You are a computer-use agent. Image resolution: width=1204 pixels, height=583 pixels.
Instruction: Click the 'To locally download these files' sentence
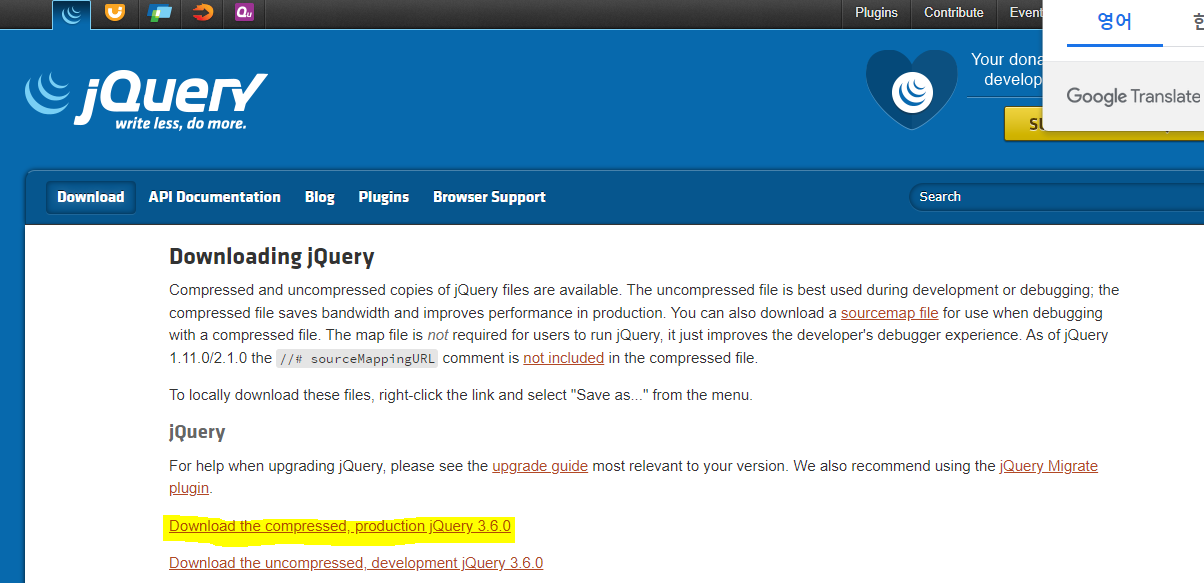[x=460, y=395]
